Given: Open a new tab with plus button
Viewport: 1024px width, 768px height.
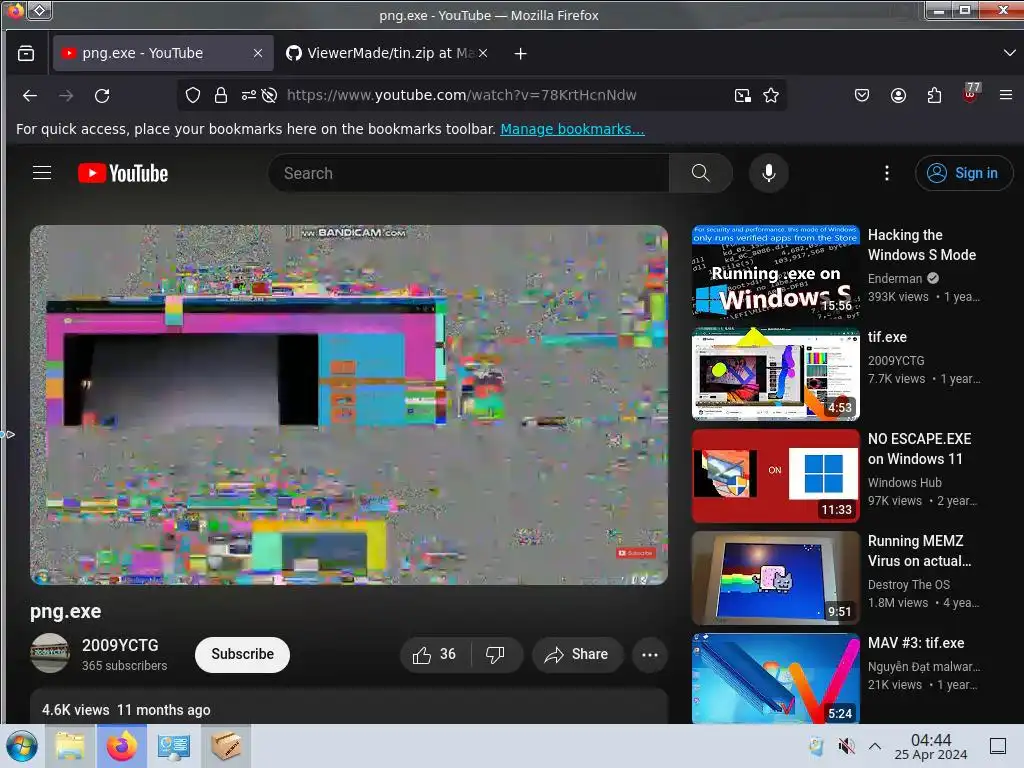Looking at the screenshot, I should [520, 54].
